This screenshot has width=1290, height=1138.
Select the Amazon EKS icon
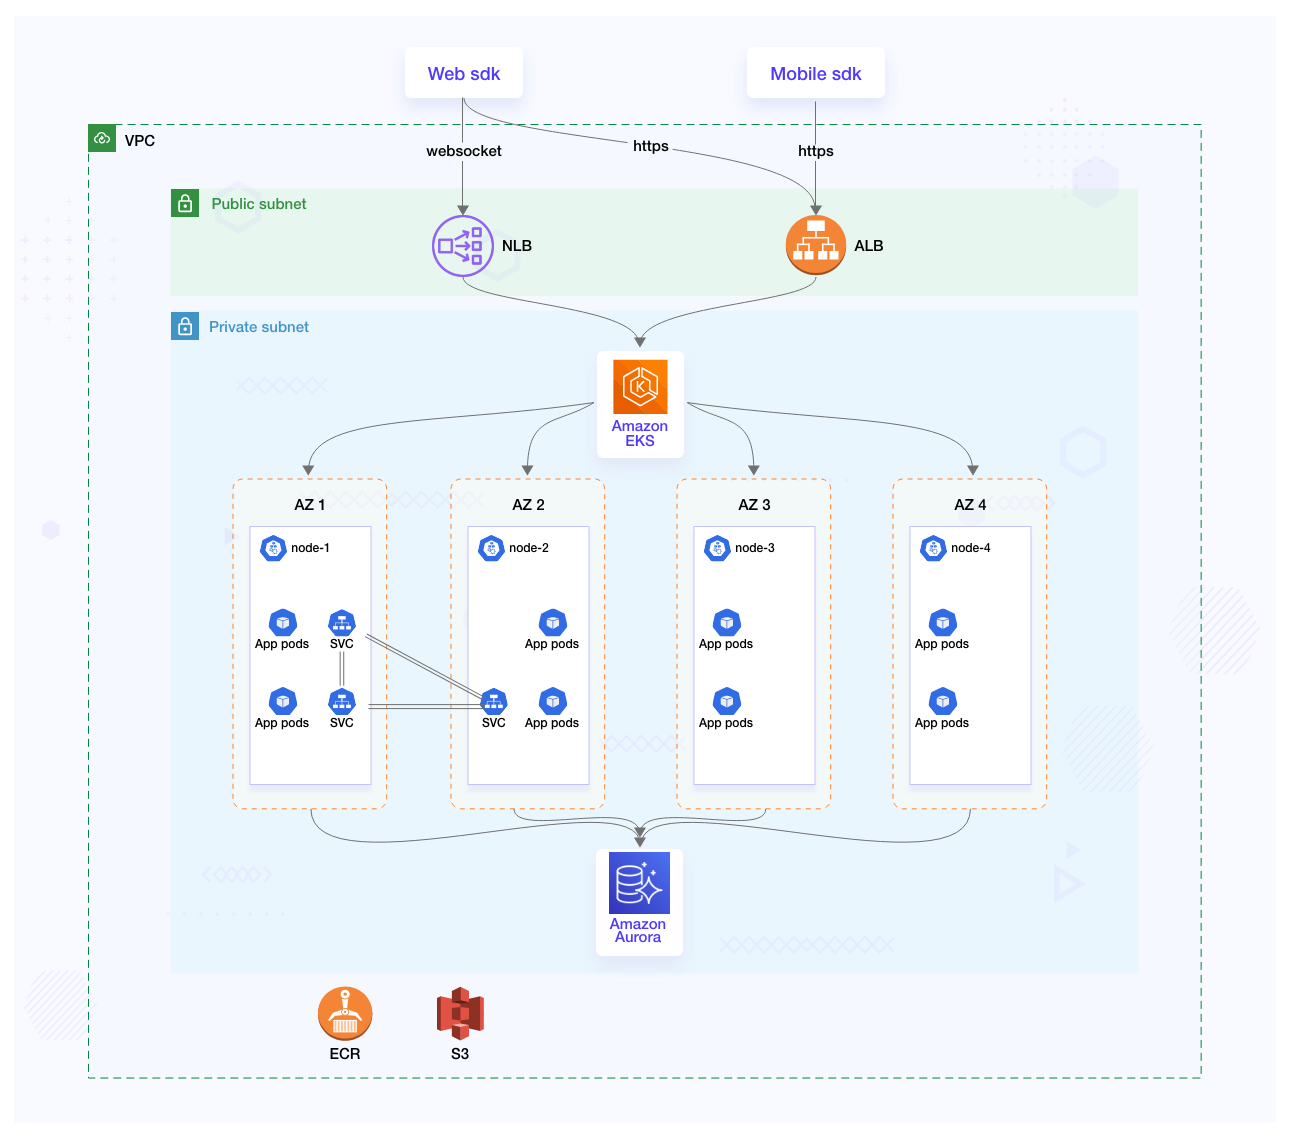640,387
